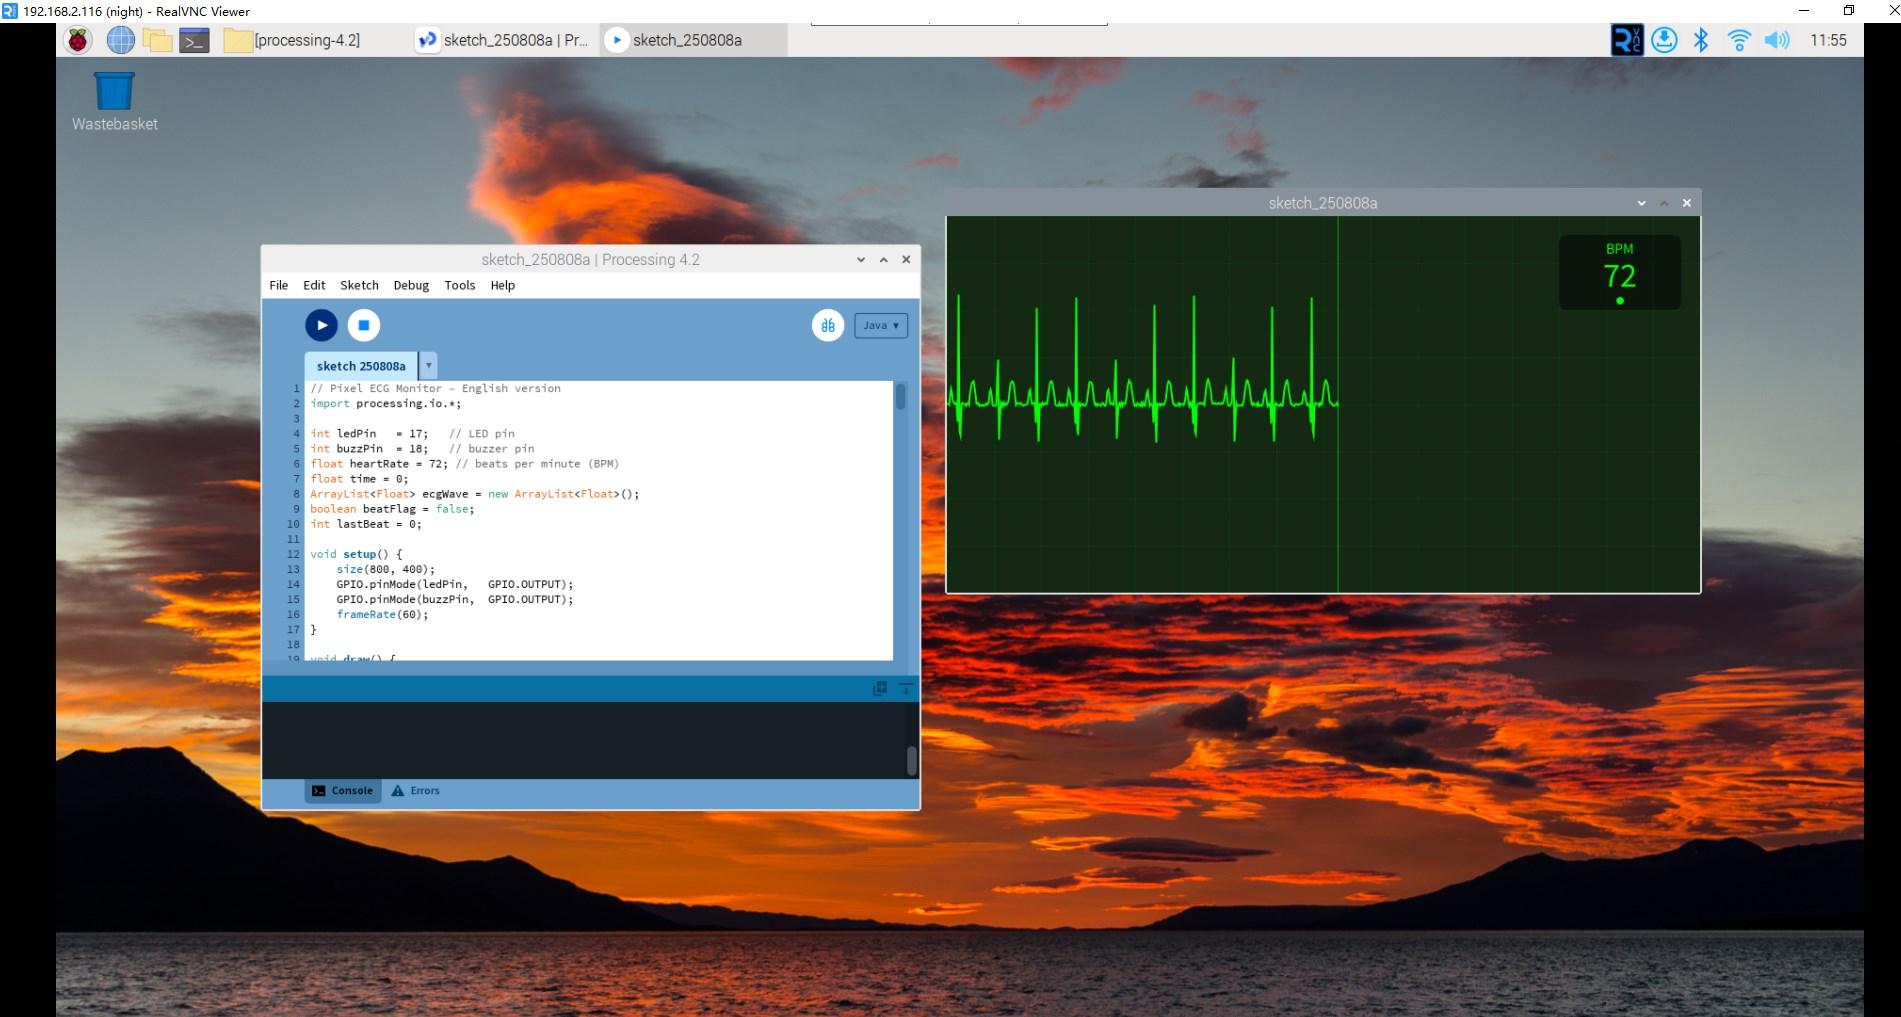Open window menu arrow of ECG sketch window

1641,203
